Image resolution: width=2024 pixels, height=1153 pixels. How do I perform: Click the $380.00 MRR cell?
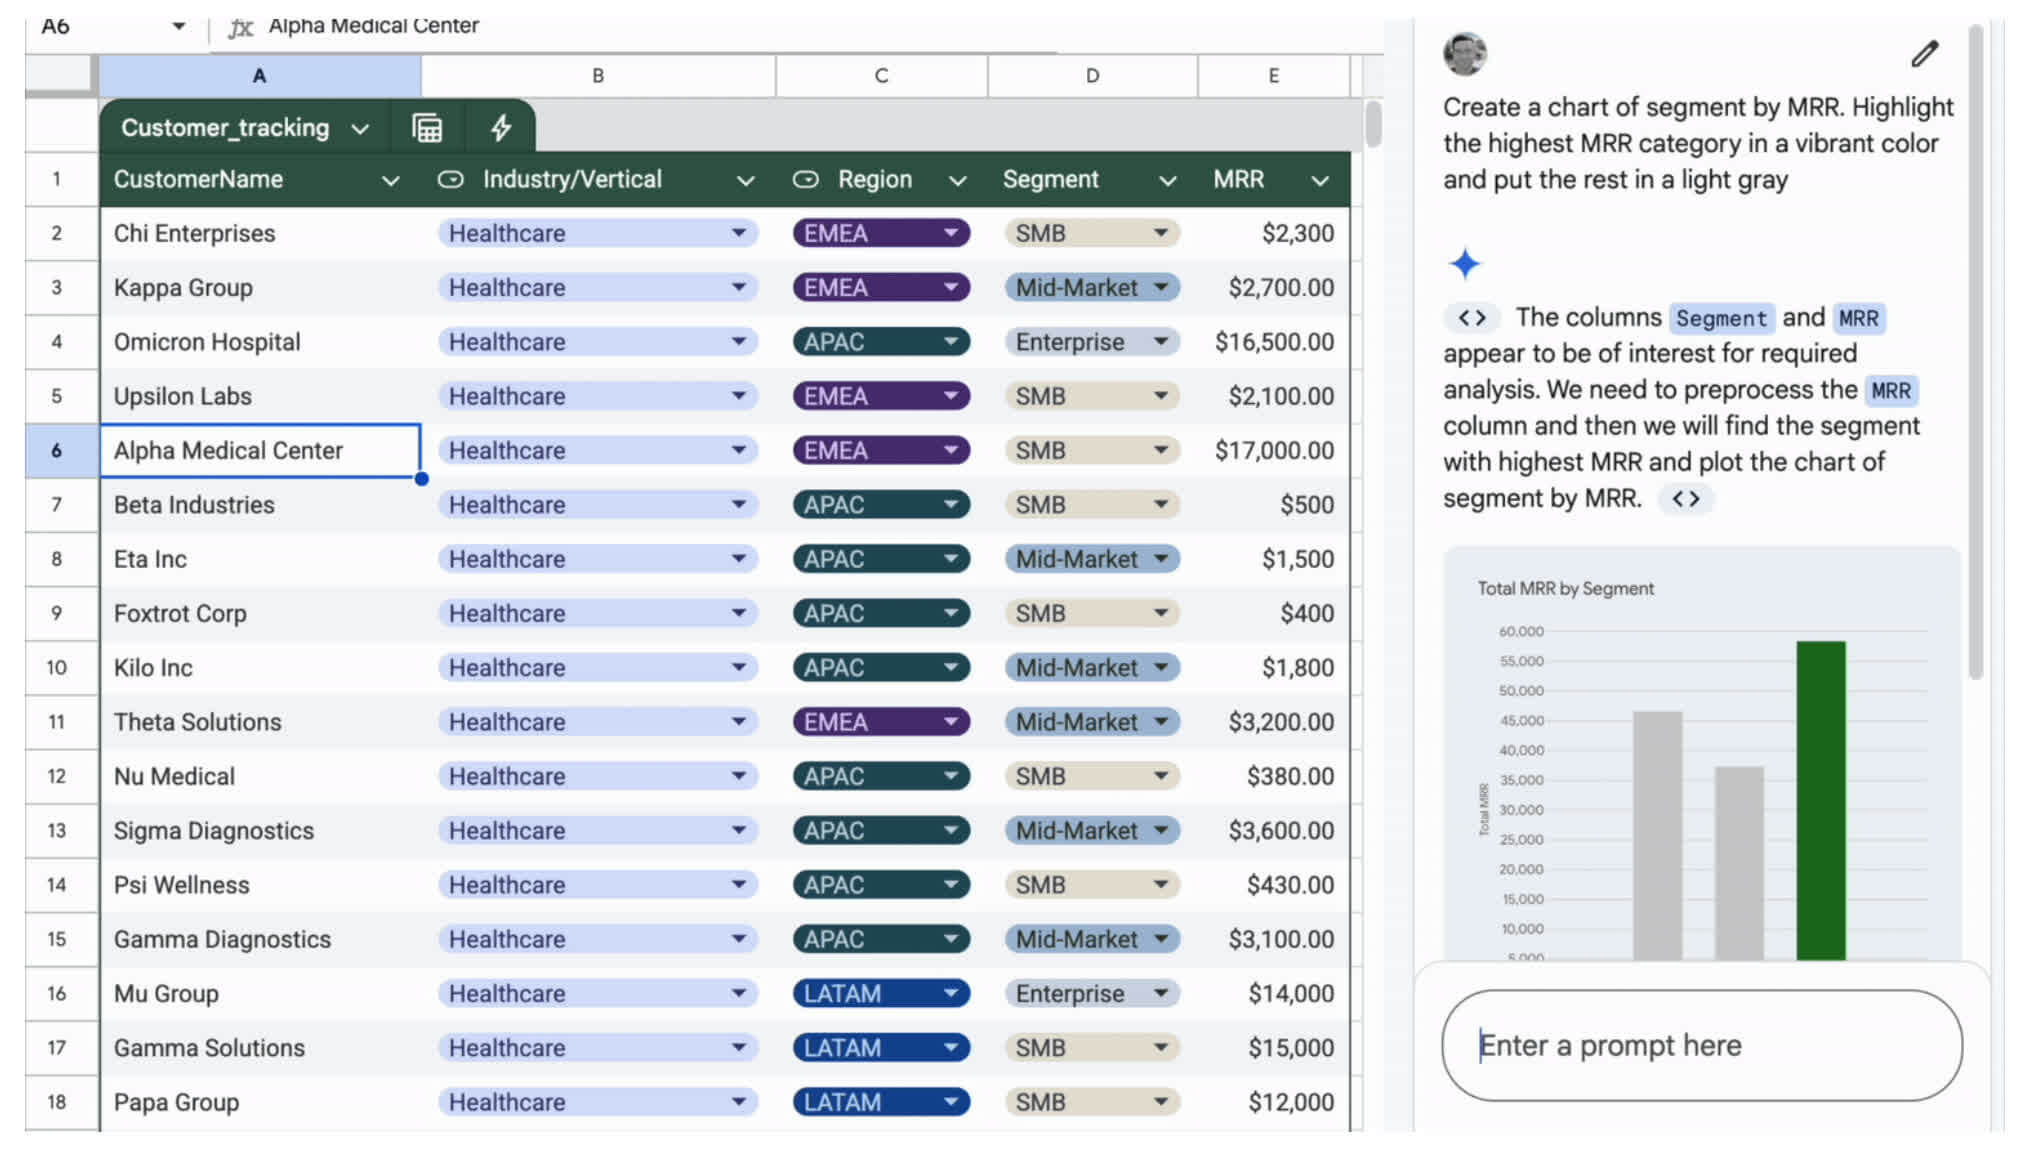[1273, 777]
